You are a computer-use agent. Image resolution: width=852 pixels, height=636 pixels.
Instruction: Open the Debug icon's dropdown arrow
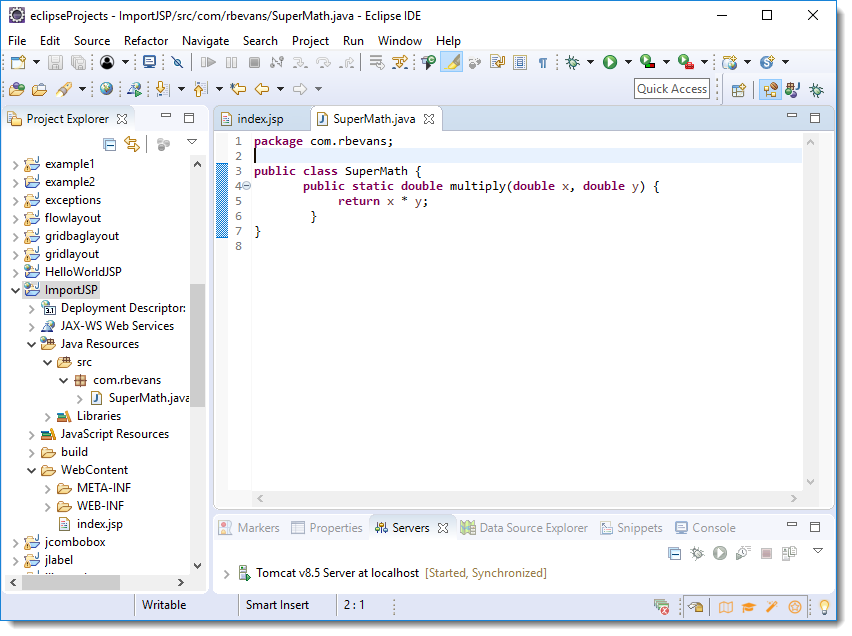(590, 63)
